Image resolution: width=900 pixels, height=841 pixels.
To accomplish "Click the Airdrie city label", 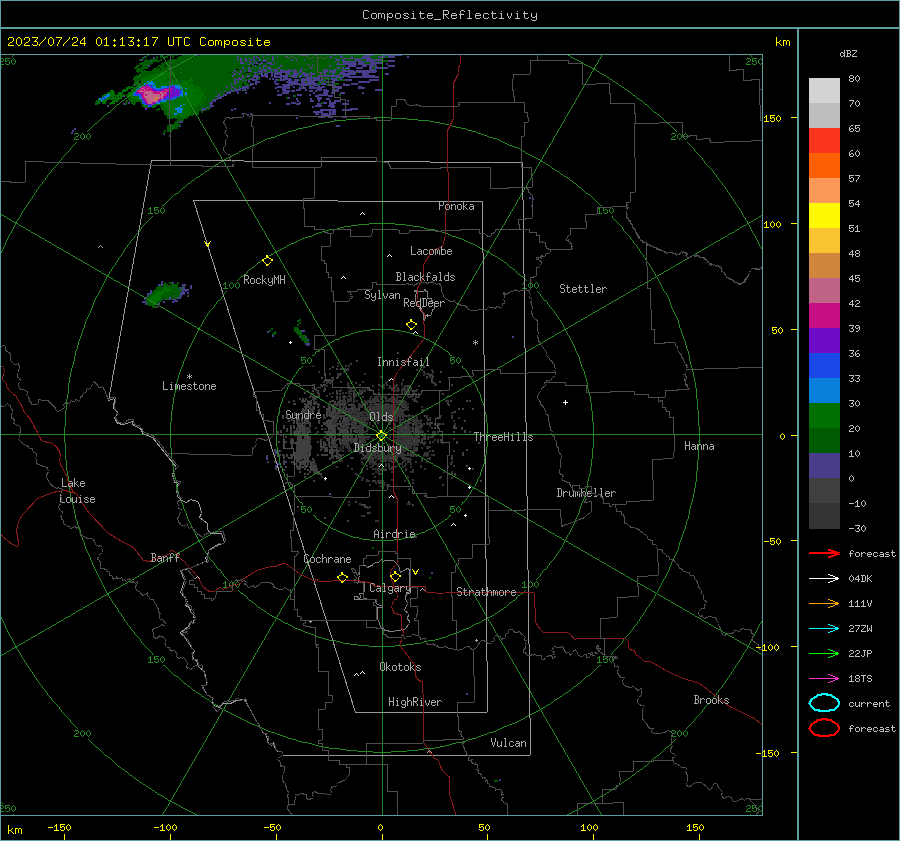I will coord(394,534).
